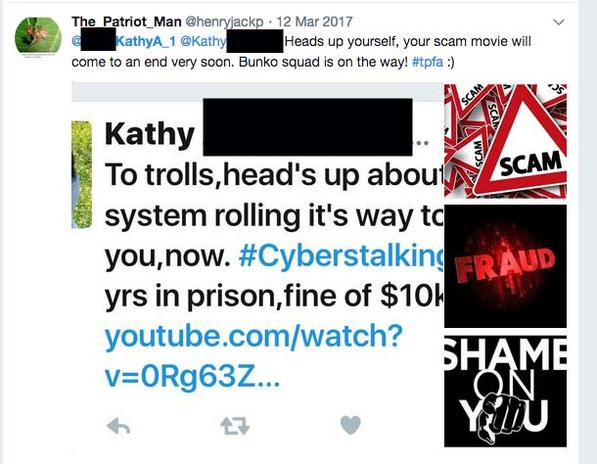Open the second @Kathy mention
597x464 pixels.
[x=203, y=41]
